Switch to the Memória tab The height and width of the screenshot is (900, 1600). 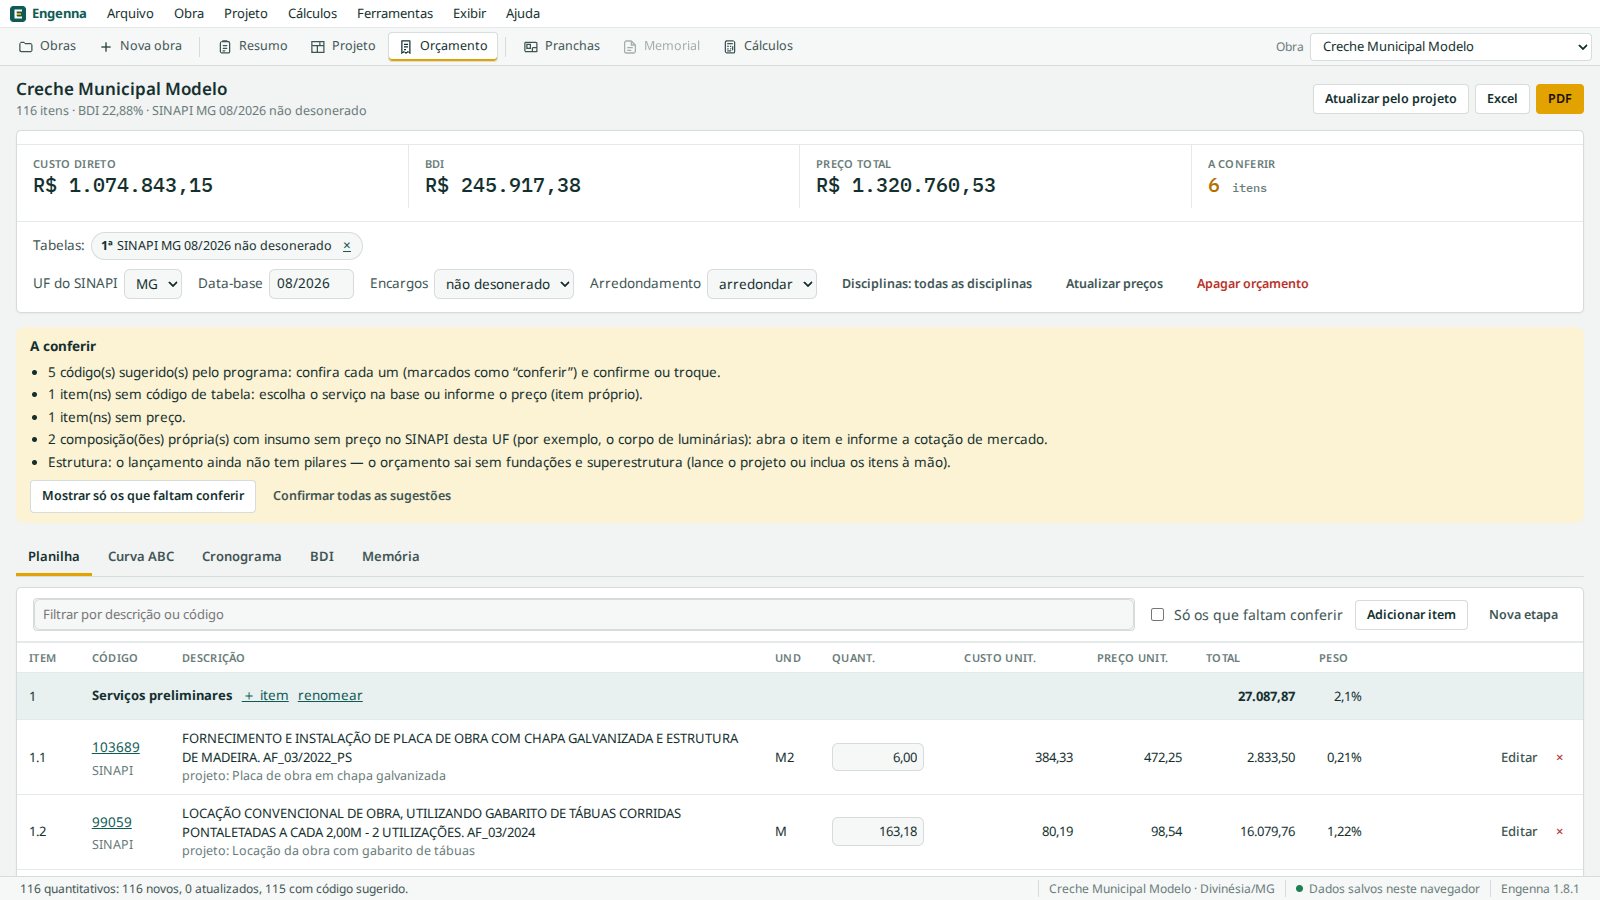[390, 557]
